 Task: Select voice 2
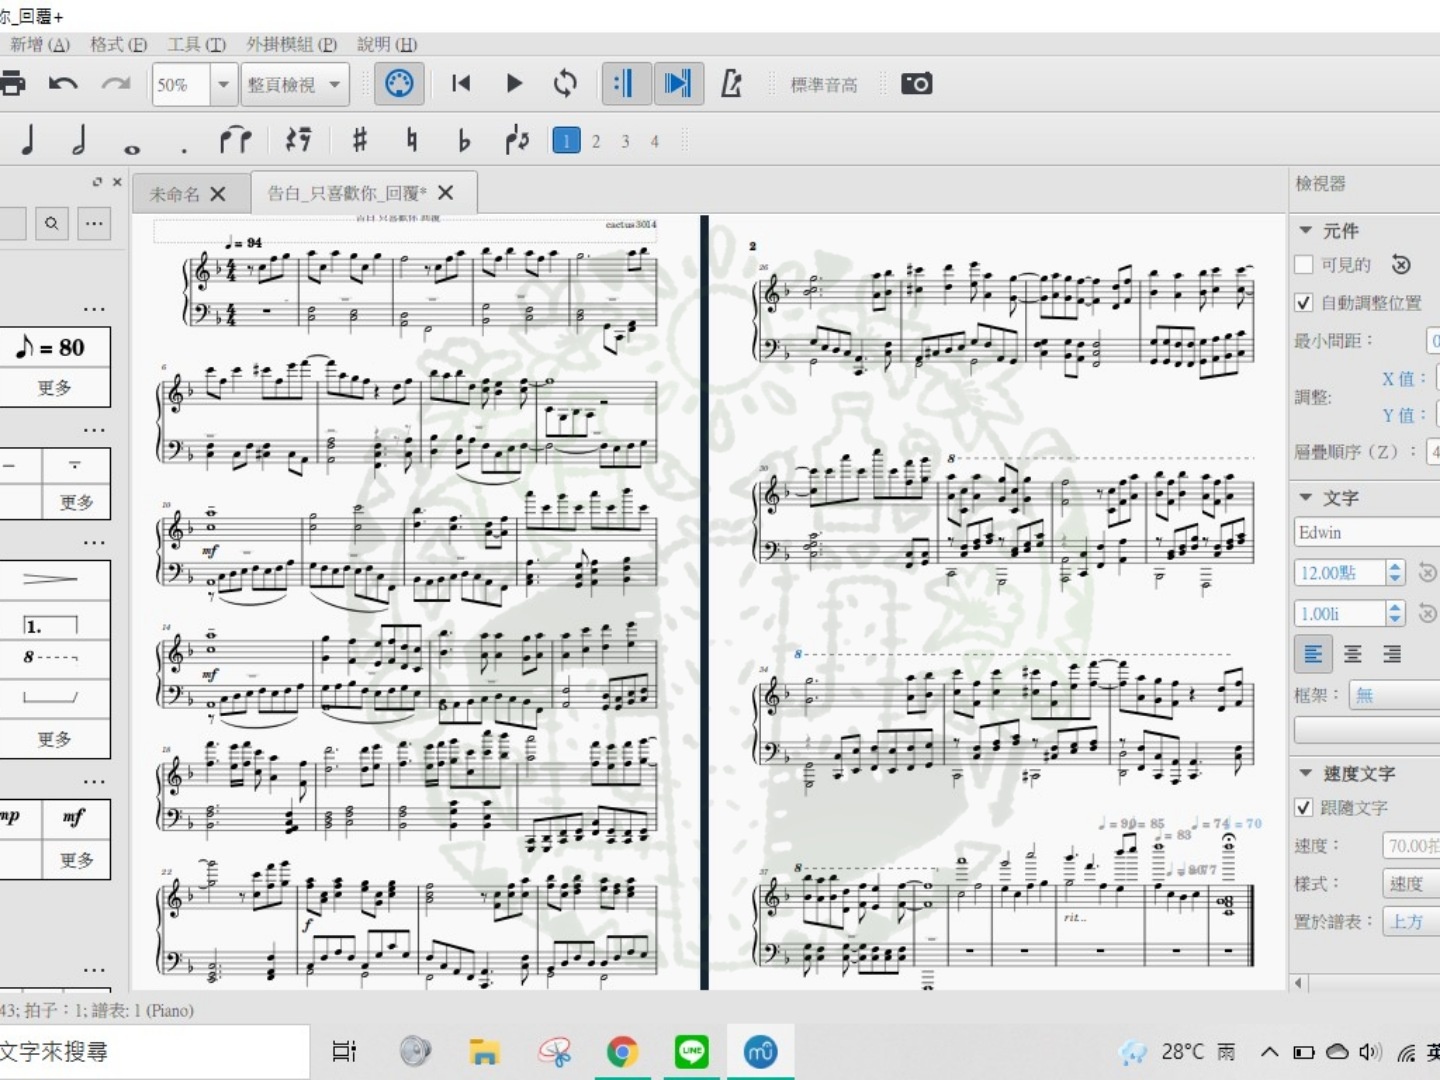tap(596, 141)
